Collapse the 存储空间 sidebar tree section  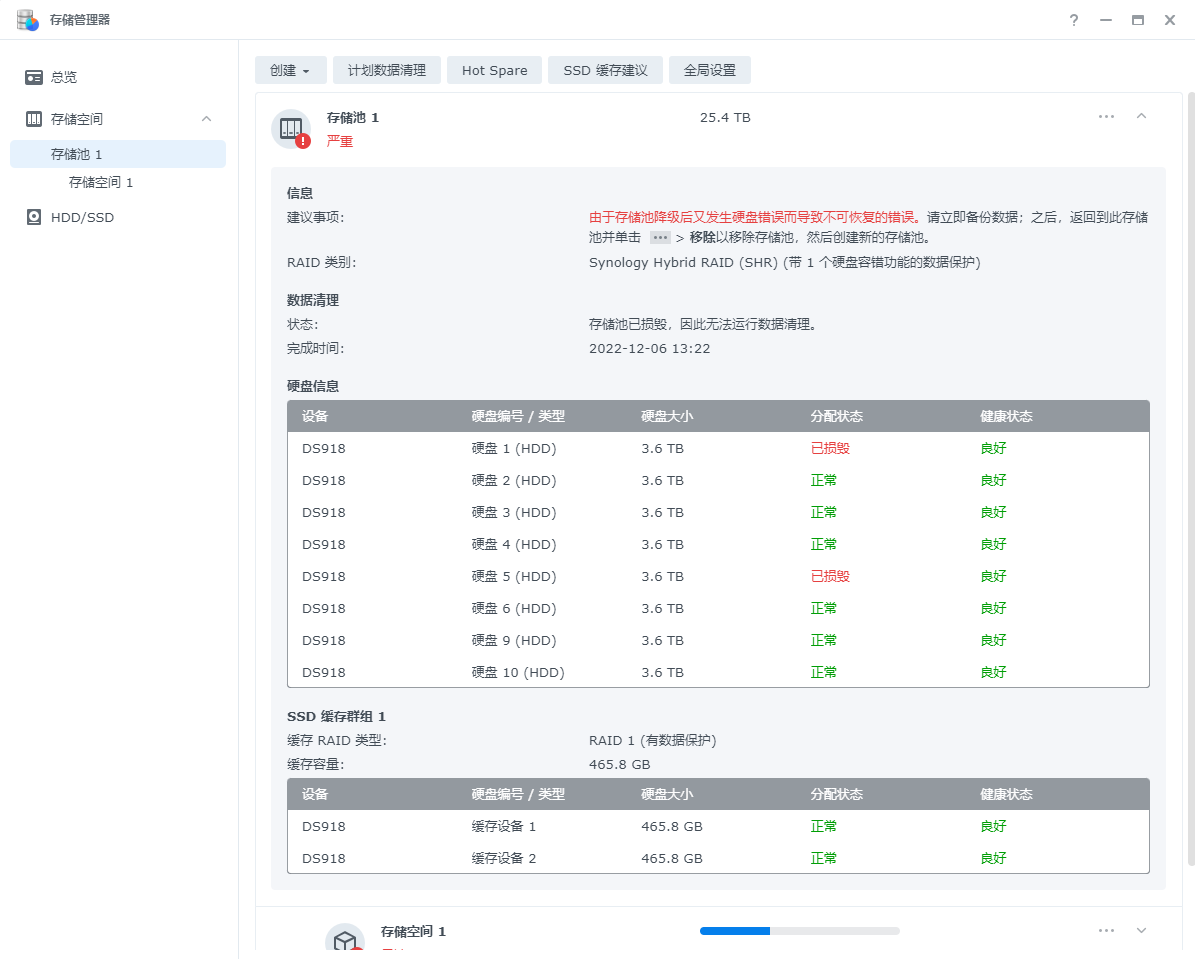tap(207, 119)
